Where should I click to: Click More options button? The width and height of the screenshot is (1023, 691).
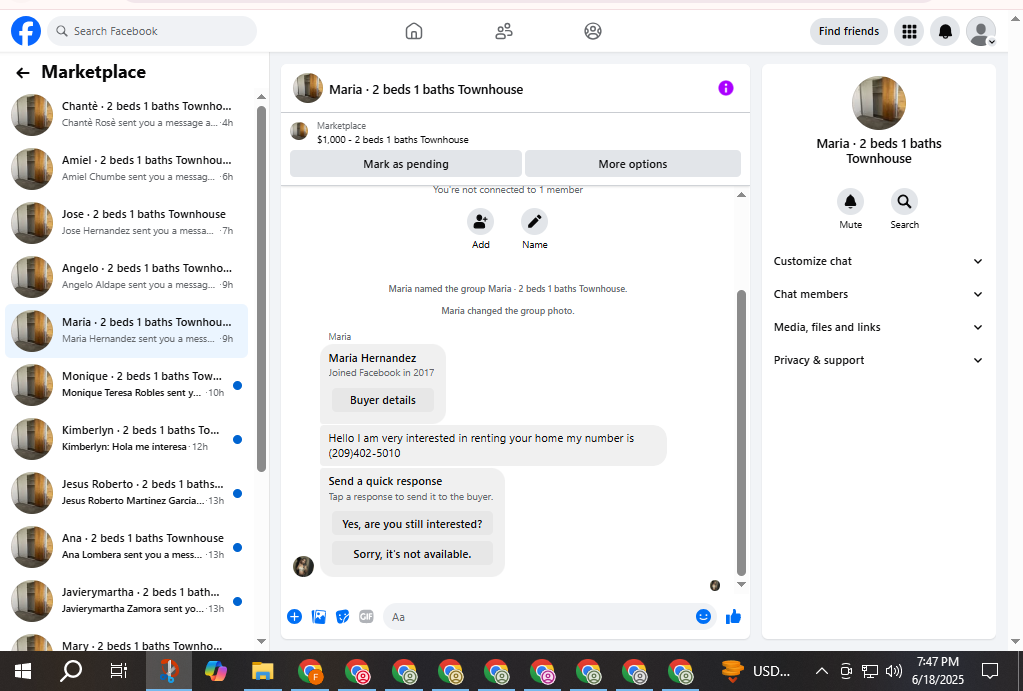click(633, 164)
